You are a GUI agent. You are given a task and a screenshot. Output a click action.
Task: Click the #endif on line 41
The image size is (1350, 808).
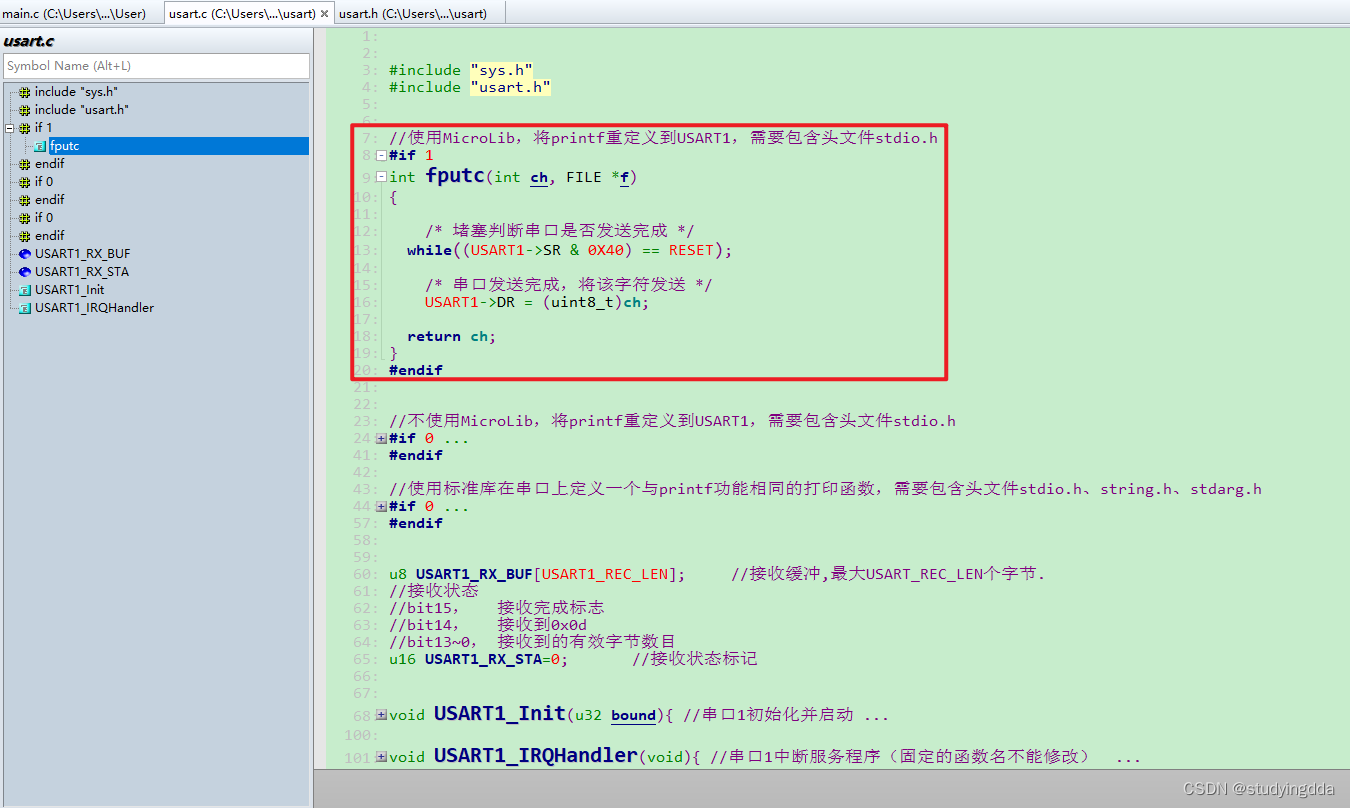point(415,455)
